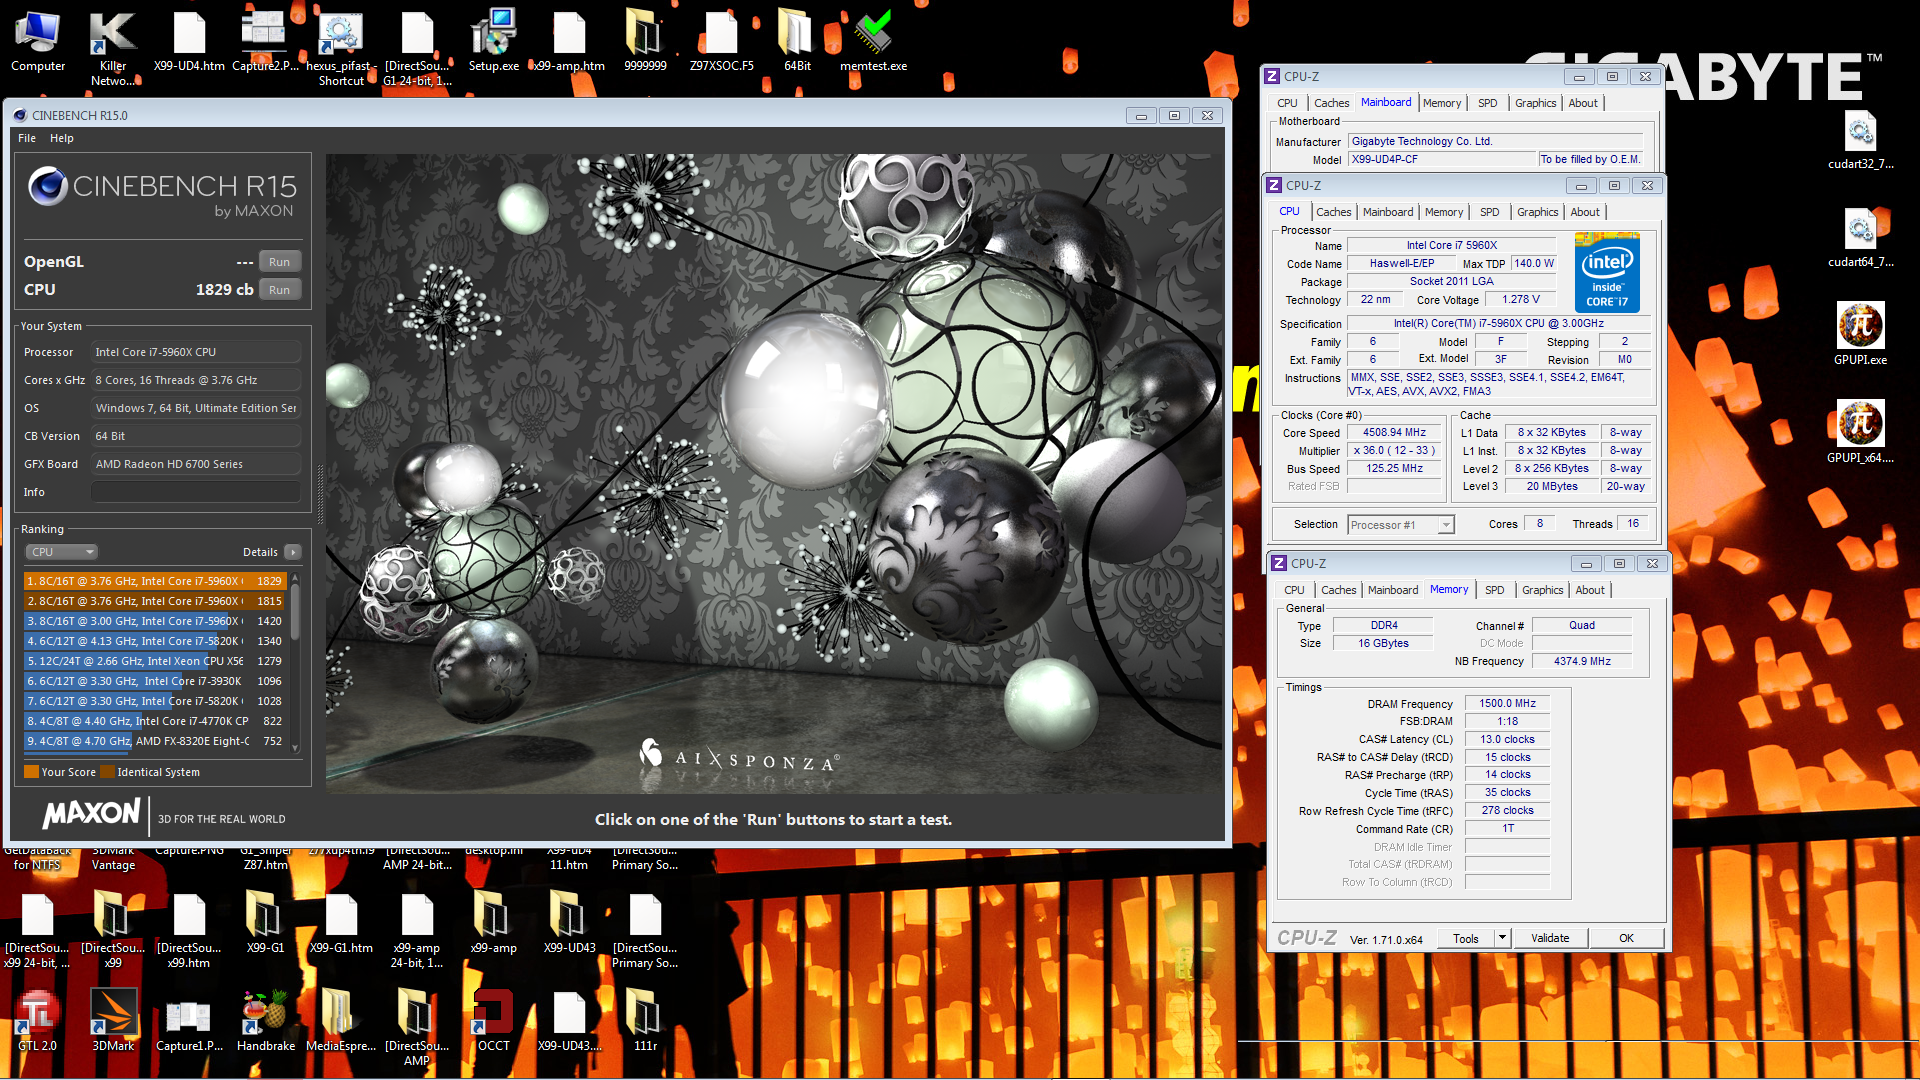The width and height of the screenshot is (1920, 1080).
Task: Select ranking row Intel Xeon 1279
Action: 155,661
